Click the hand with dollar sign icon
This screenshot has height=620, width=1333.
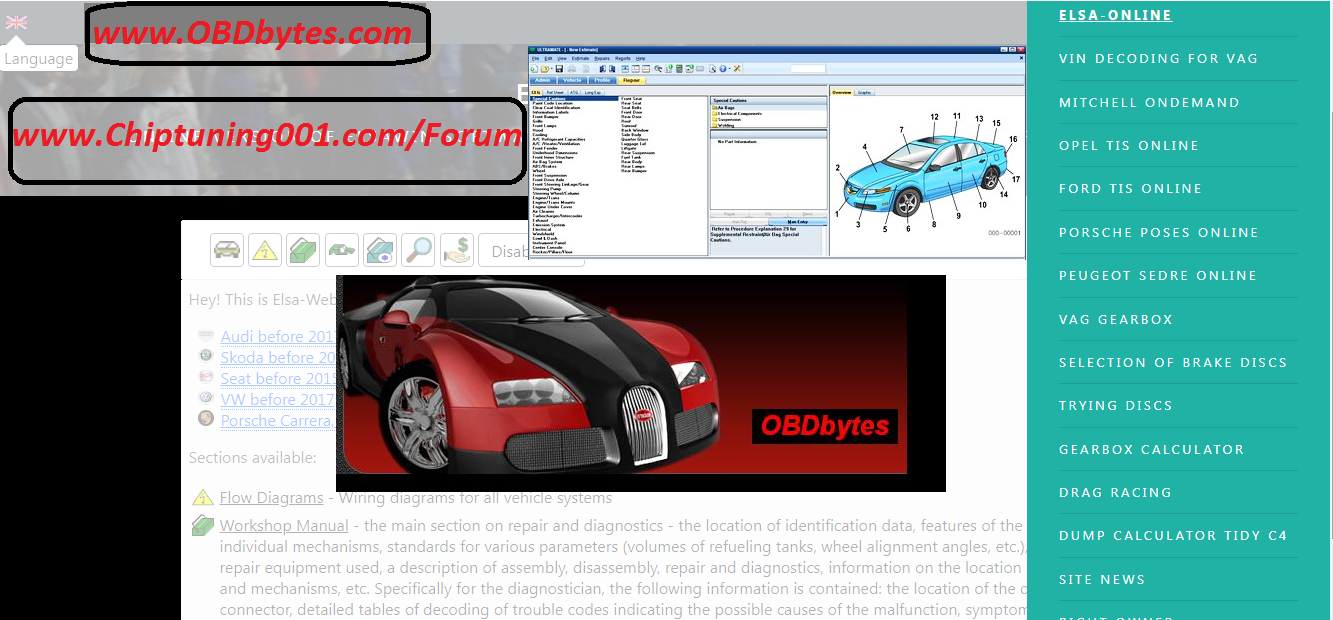(457, 250)
